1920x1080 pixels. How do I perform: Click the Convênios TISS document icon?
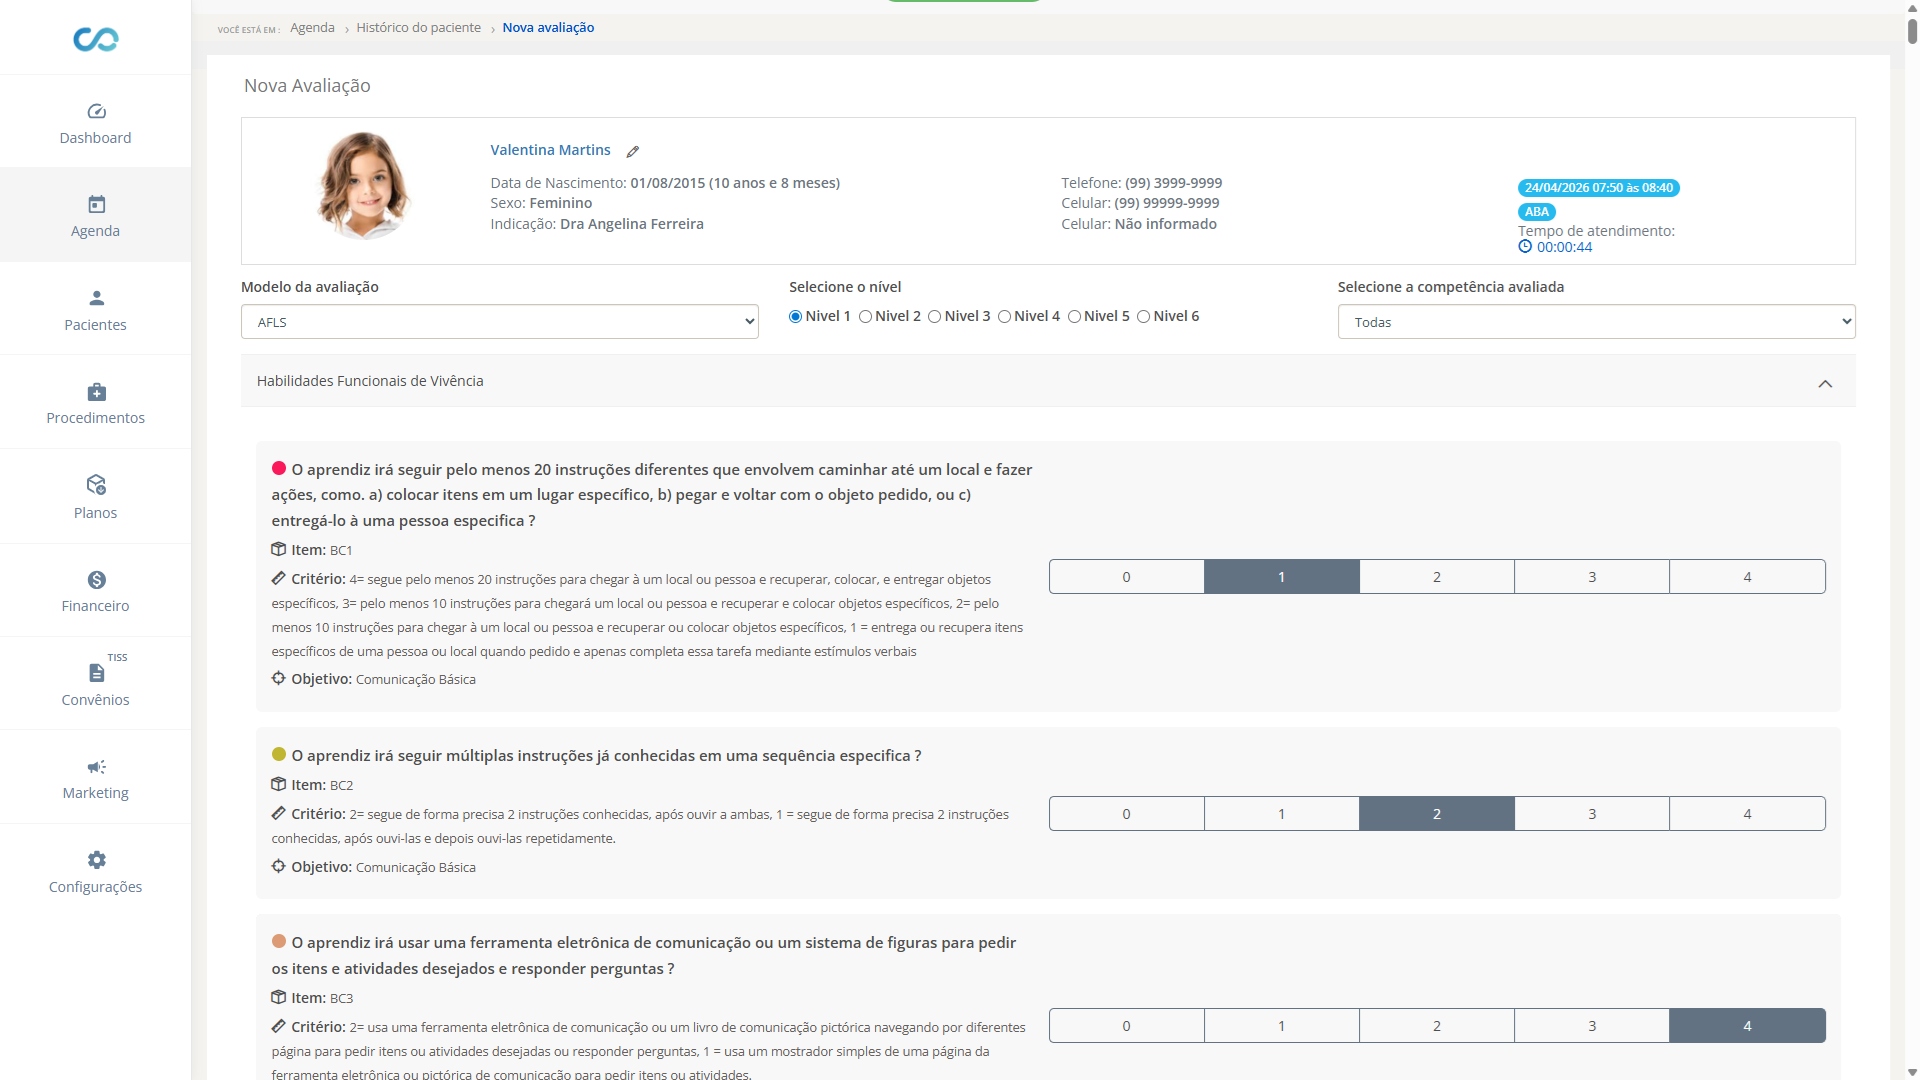point(96,672)
